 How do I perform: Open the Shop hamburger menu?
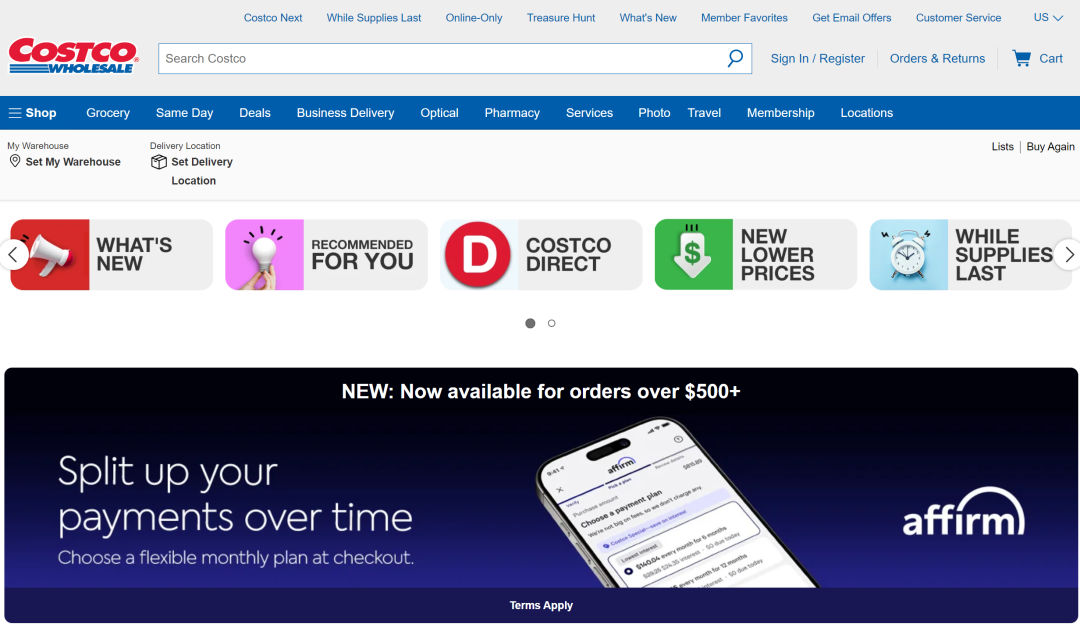click(32, 113)
